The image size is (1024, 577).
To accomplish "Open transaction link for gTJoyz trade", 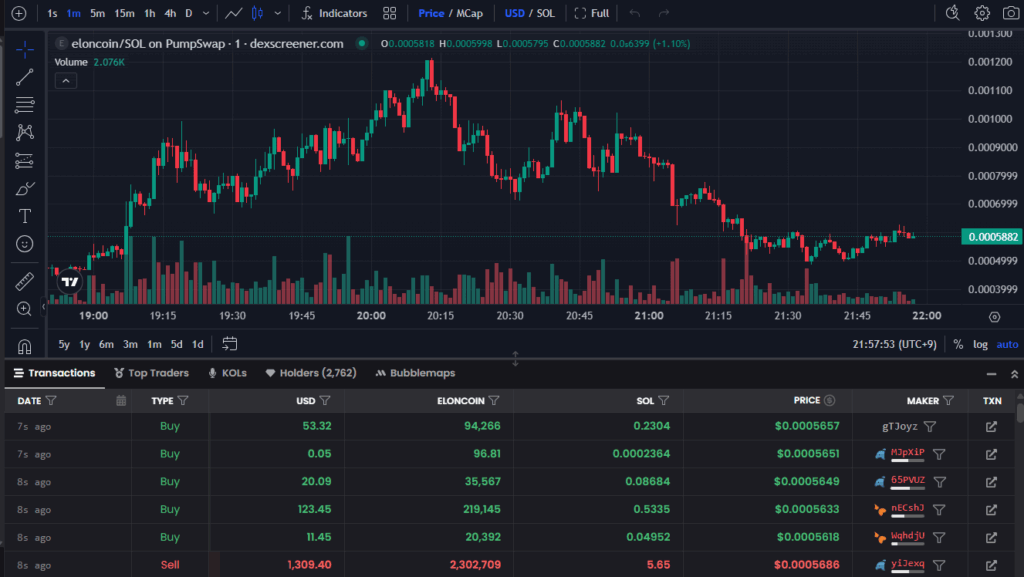I will click(991, 427).
